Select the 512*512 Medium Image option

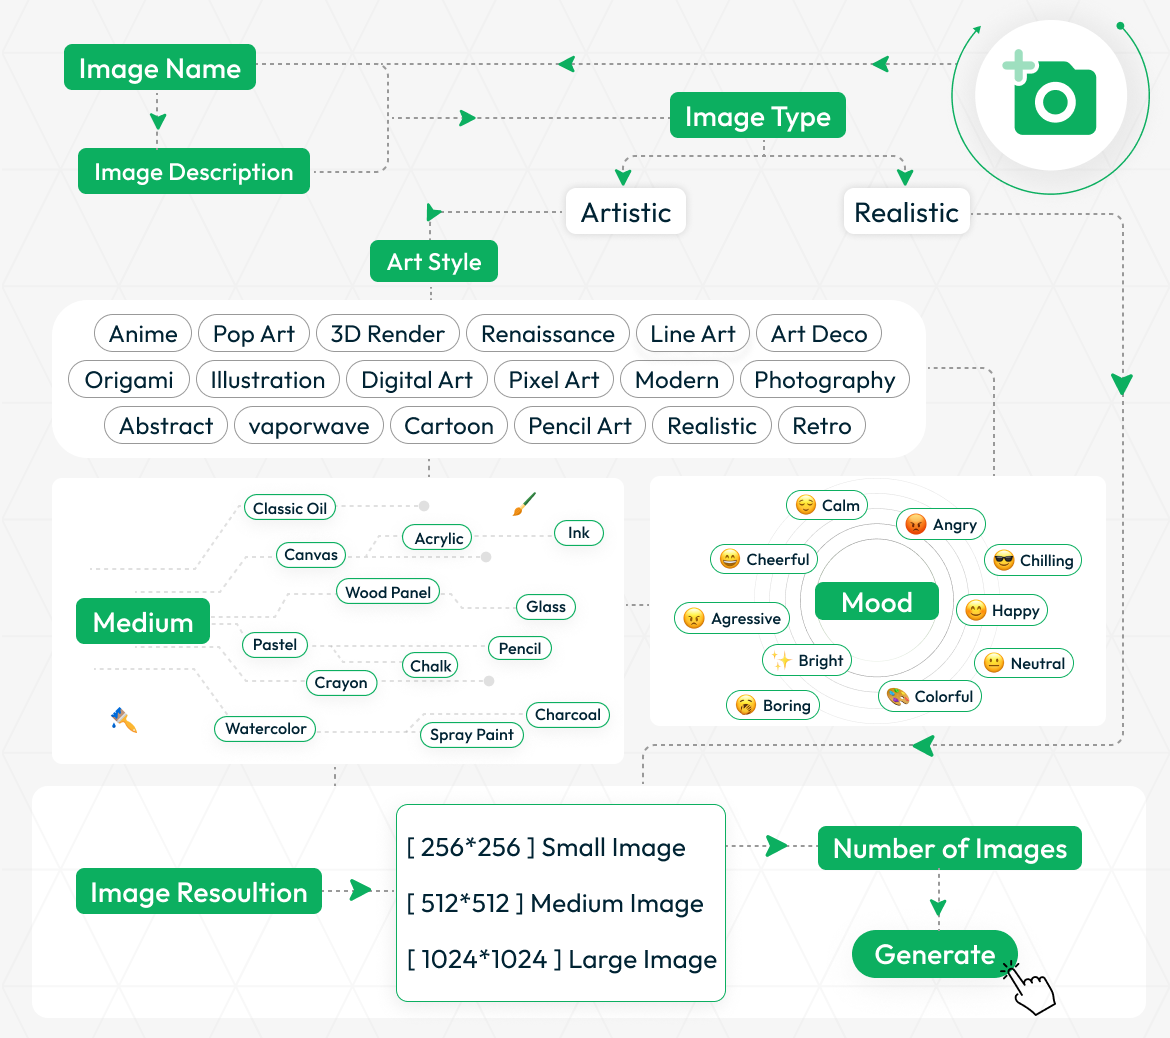tap(555, 903)
